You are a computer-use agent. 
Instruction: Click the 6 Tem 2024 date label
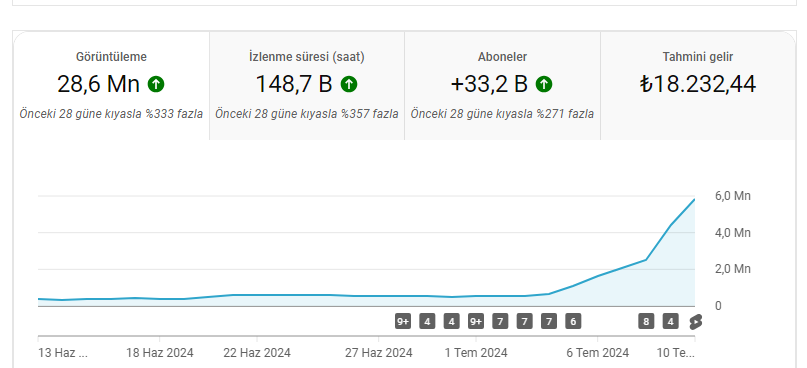tap(598, 353)
